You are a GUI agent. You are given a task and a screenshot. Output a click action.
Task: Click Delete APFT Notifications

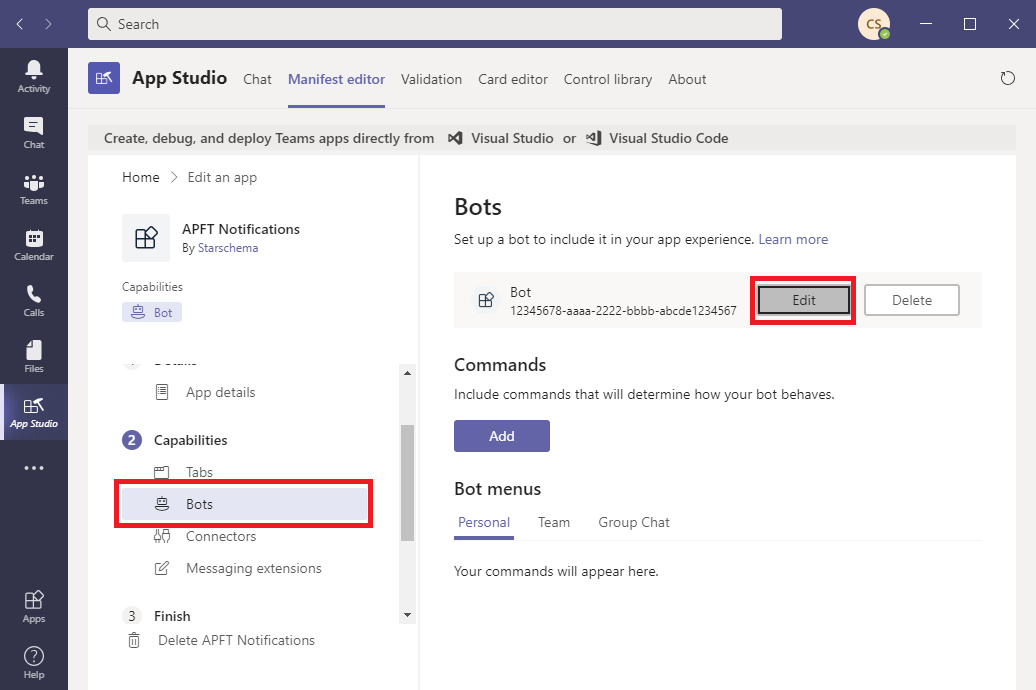tap(236, 640)
